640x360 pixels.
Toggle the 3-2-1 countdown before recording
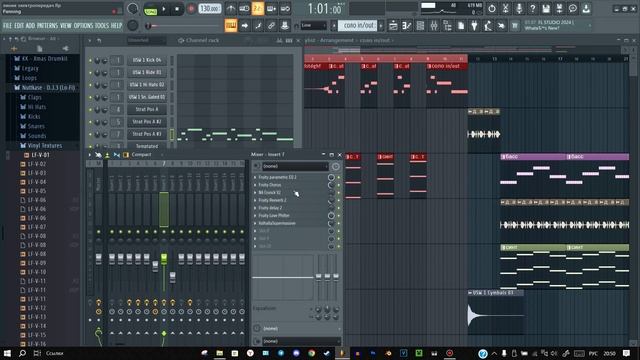[258, 9]
